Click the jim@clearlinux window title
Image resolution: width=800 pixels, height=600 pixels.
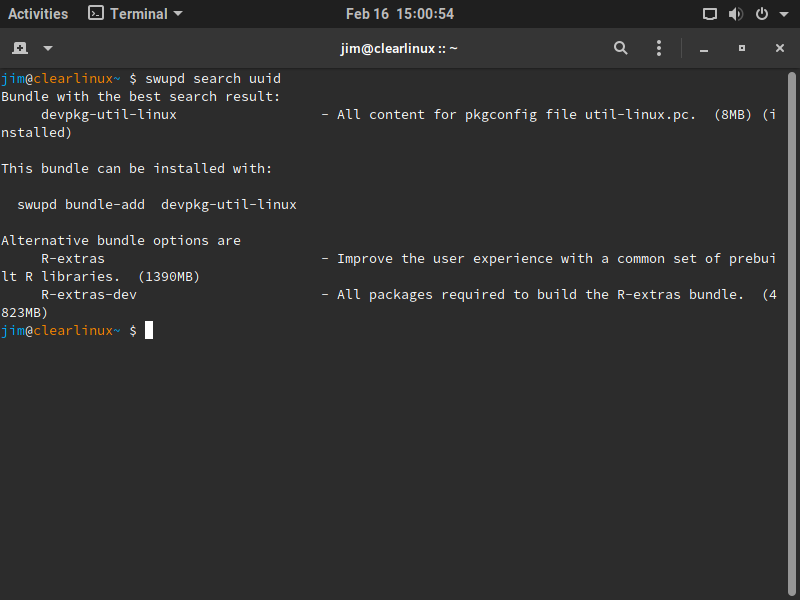click(x=399, y=48)
